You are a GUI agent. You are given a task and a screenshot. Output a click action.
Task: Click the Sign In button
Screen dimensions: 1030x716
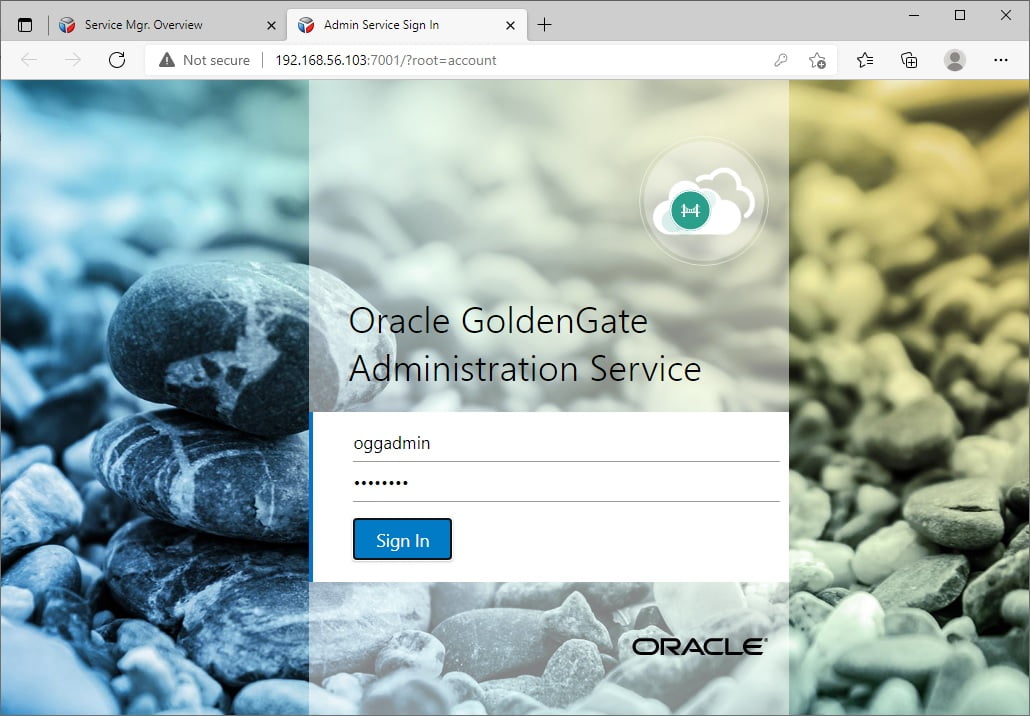tap(402, 539)
